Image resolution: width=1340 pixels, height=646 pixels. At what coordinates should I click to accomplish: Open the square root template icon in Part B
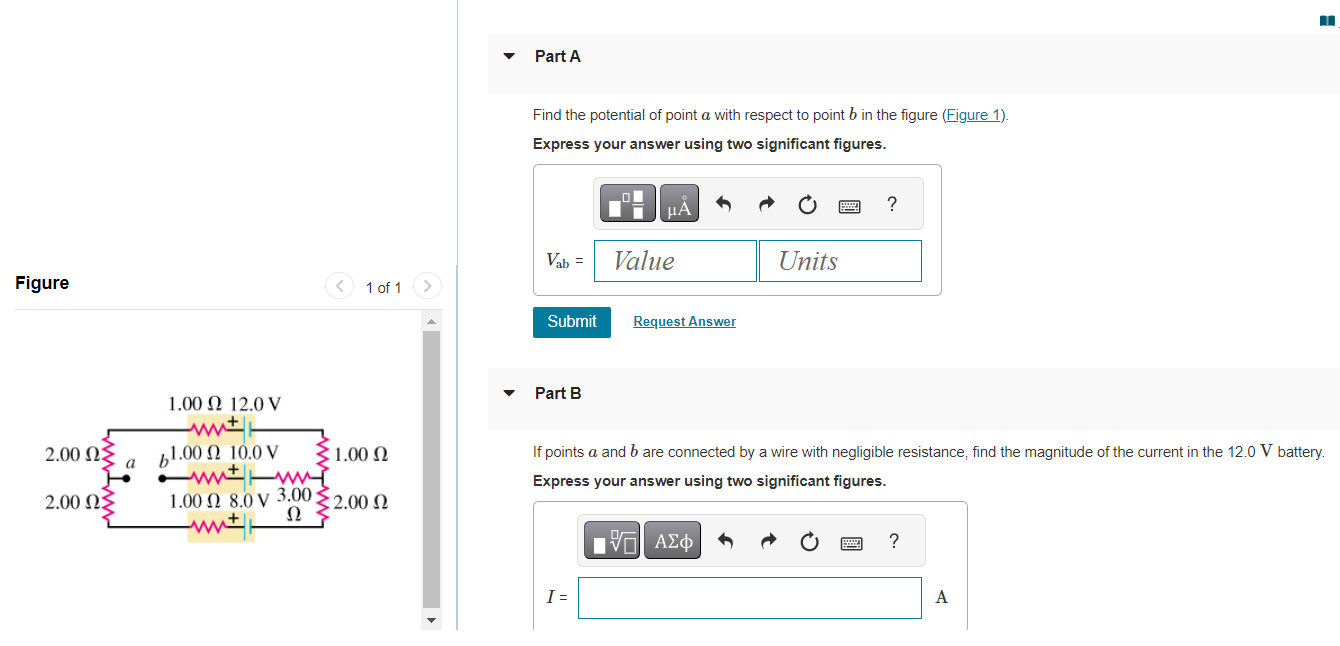pos(610,539)
